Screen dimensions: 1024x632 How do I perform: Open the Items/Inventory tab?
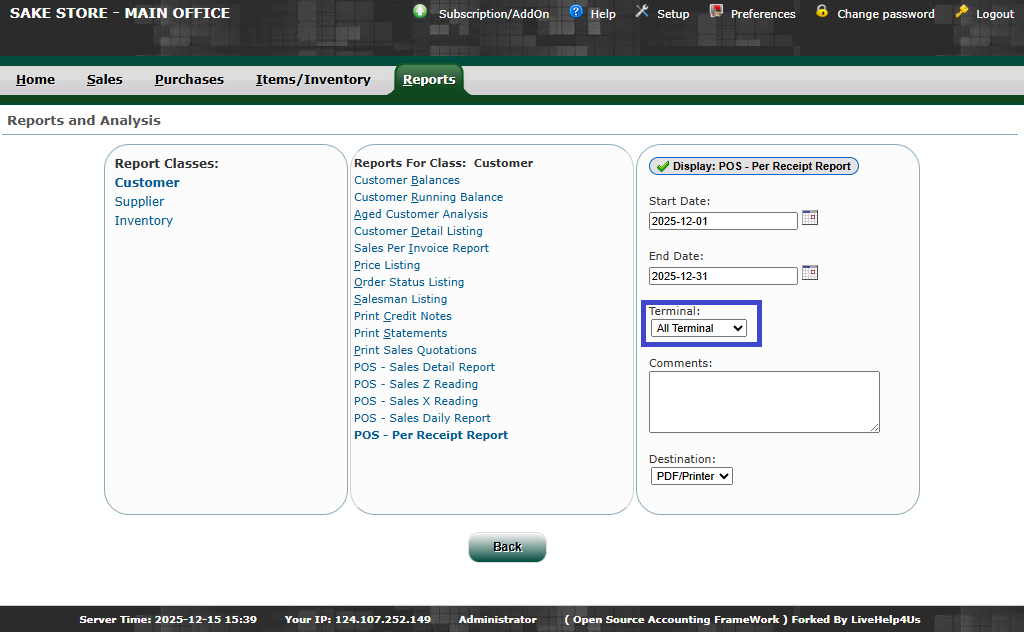tap(313, 80)
